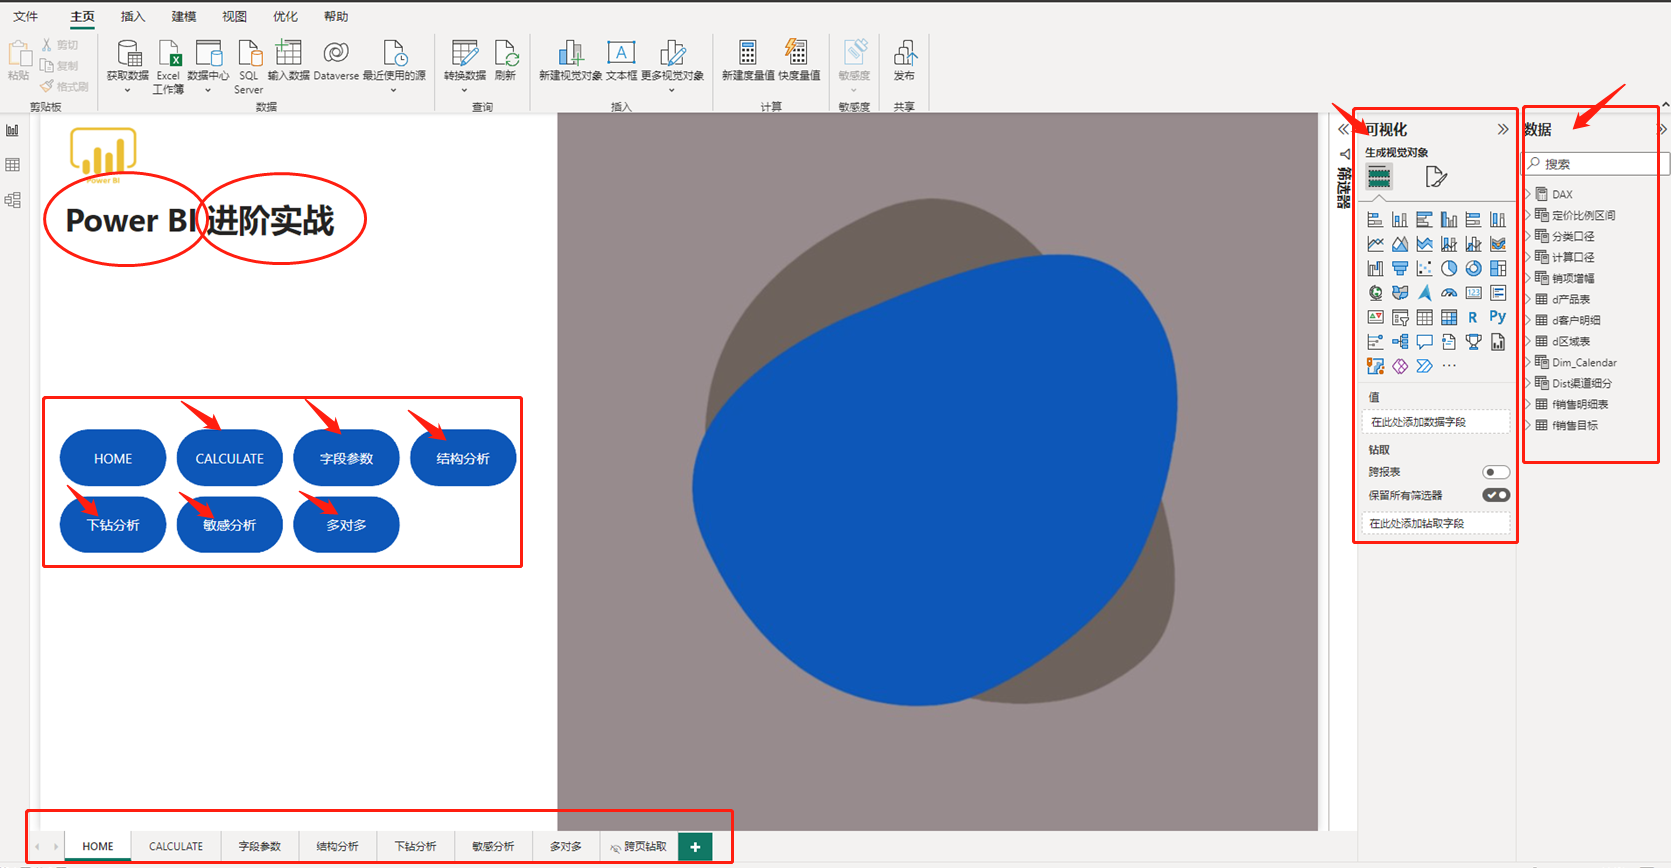Click the SQL Server ribbon icon
Image resolution: width=1671 pixels, height=868 pixels.
(x=249, y=67)
